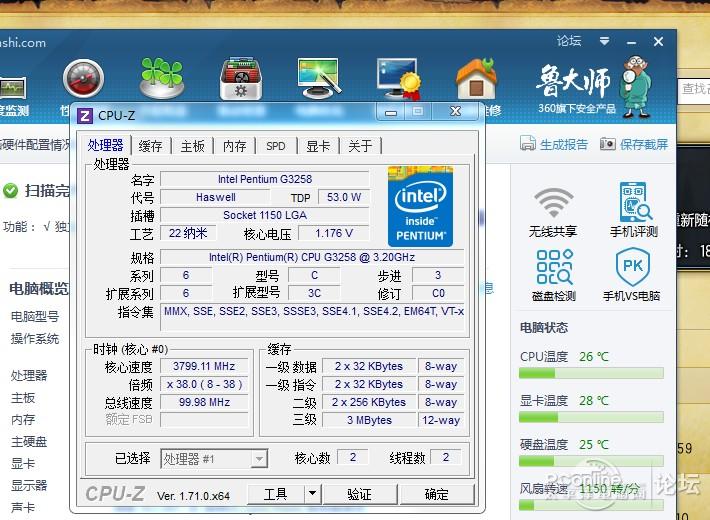Click the 确定 OK button in CPU-Z

pyautogui.click(x=437, y=494)
